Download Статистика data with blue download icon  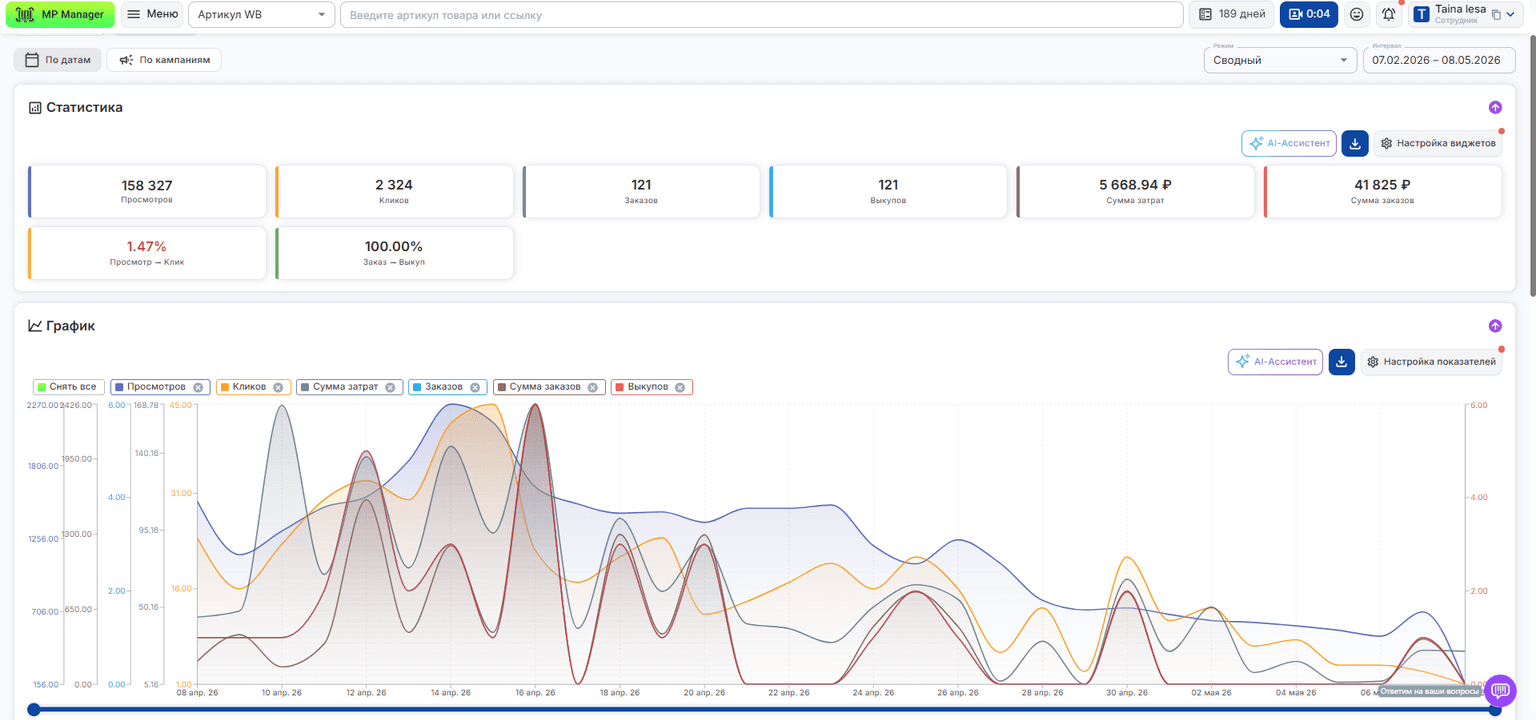1355,144
